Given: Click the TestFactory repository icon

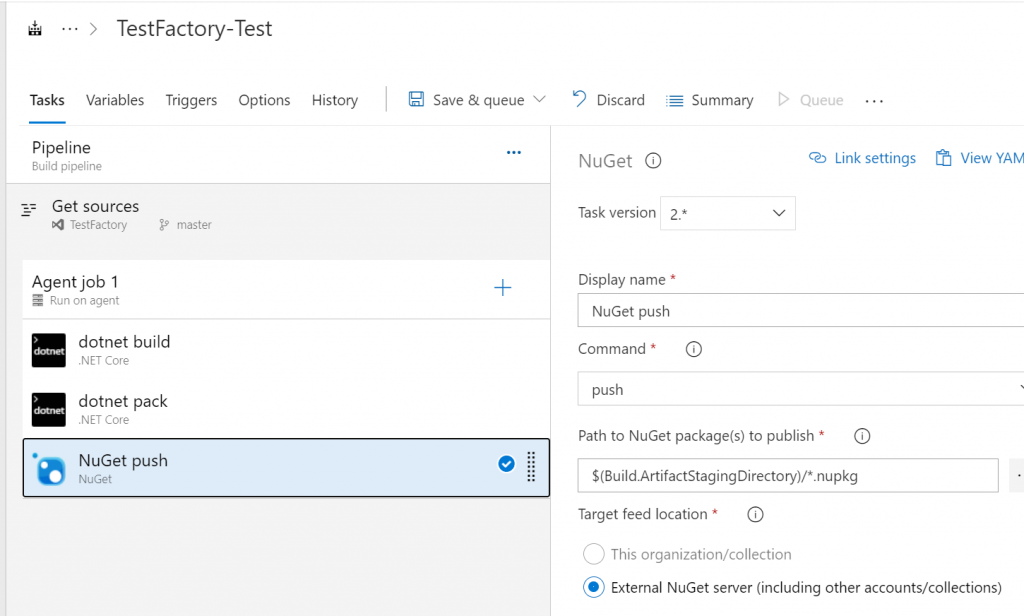Looking at the screenshot, I should pyautogui.click(x=58, y=225).
